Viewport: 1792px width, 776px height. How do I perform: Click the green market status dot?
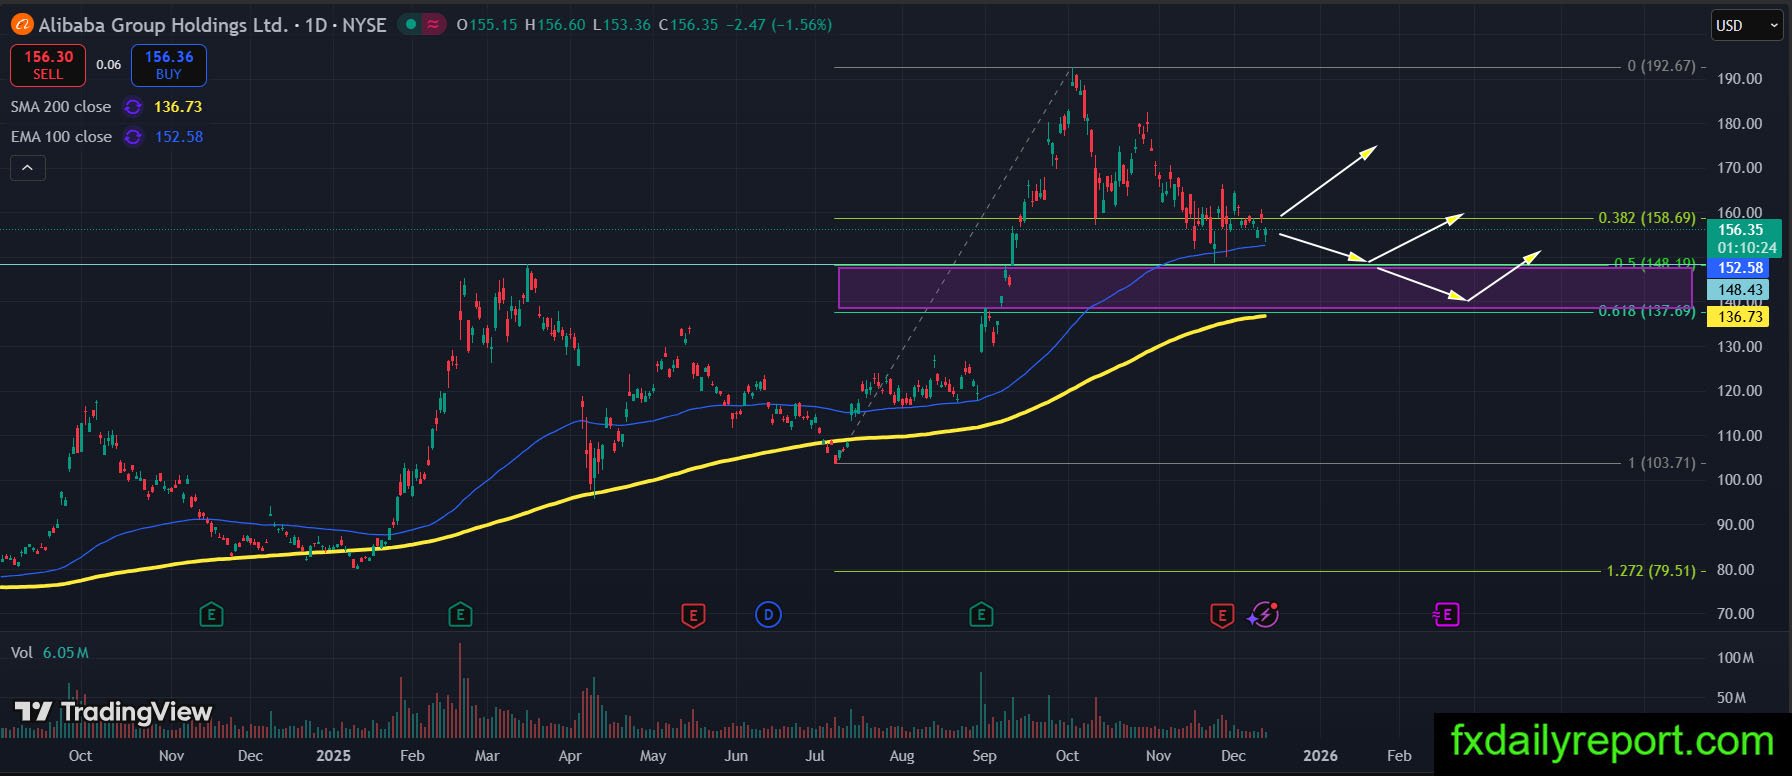pos(411,25)
